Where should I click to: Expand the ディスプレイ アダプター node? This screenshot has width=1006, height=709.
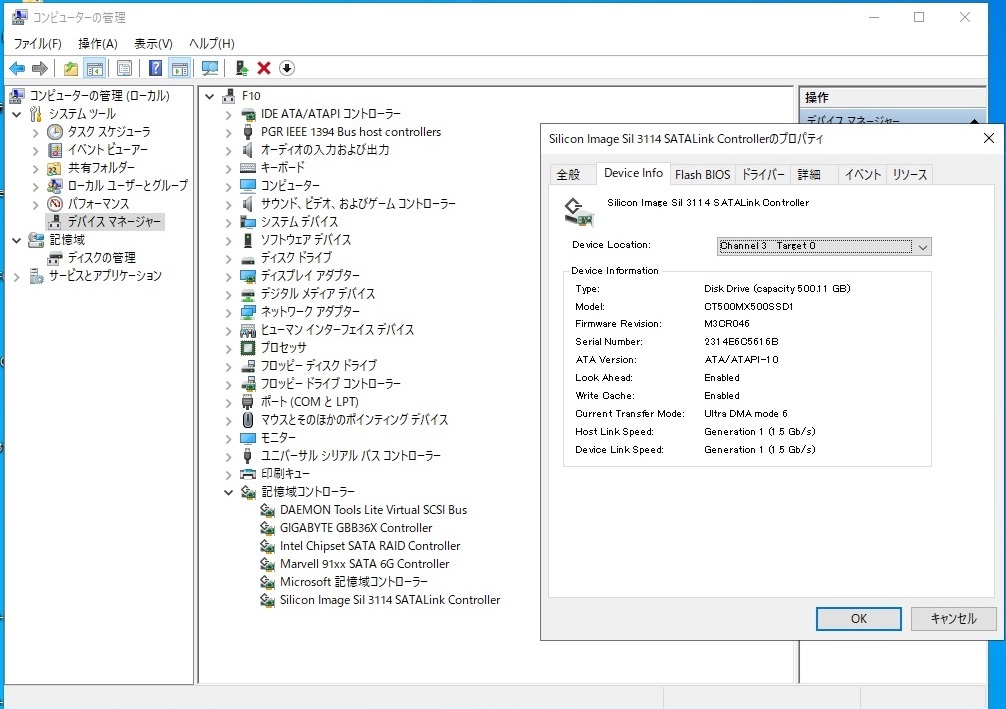pyautogui.click(x=228, y=277)
